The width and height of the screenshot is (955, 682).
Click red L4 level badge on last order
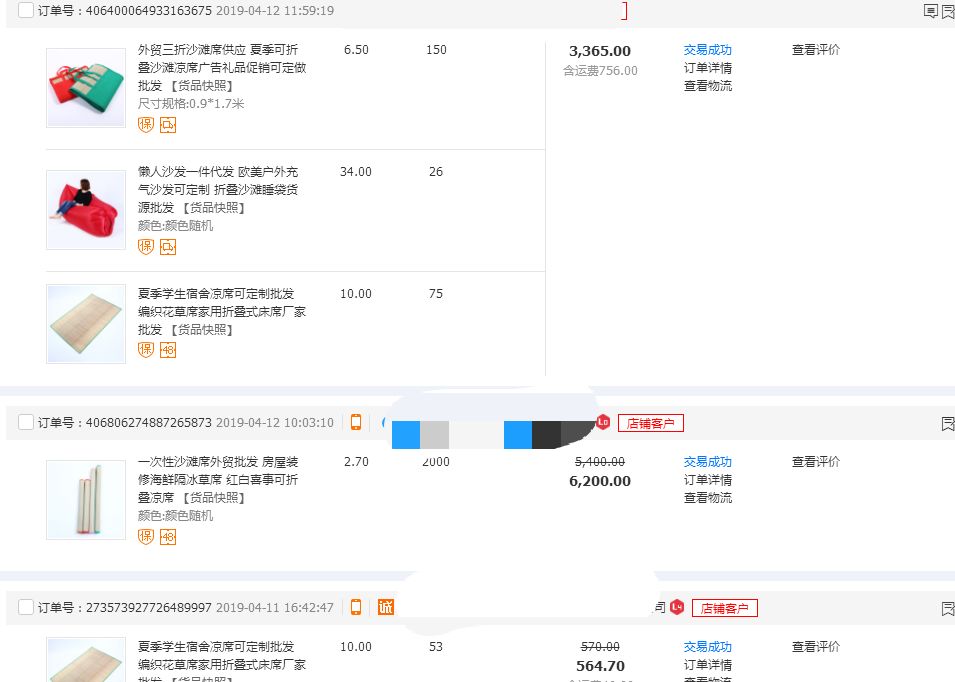(677, 607)
